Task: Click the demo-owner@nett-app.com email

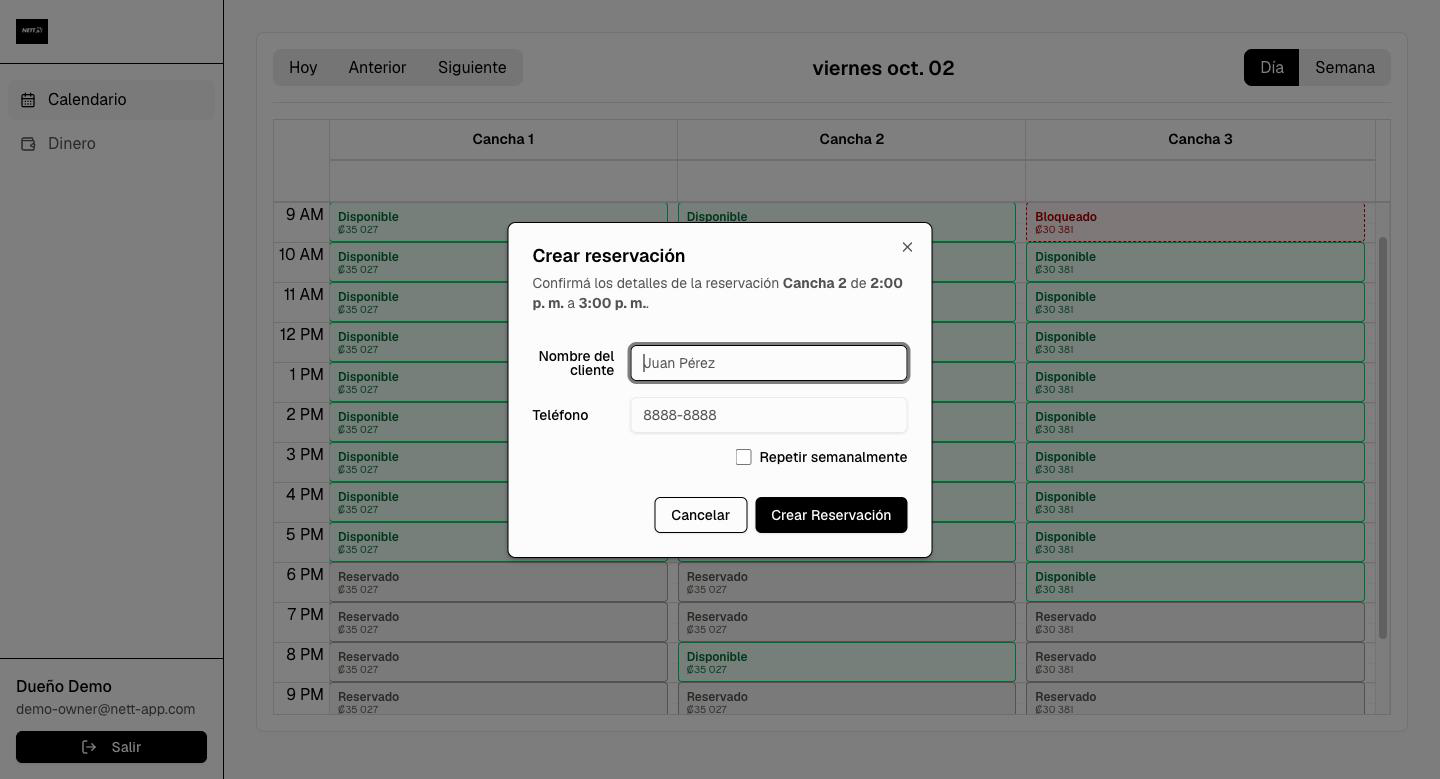Action: 106,709
